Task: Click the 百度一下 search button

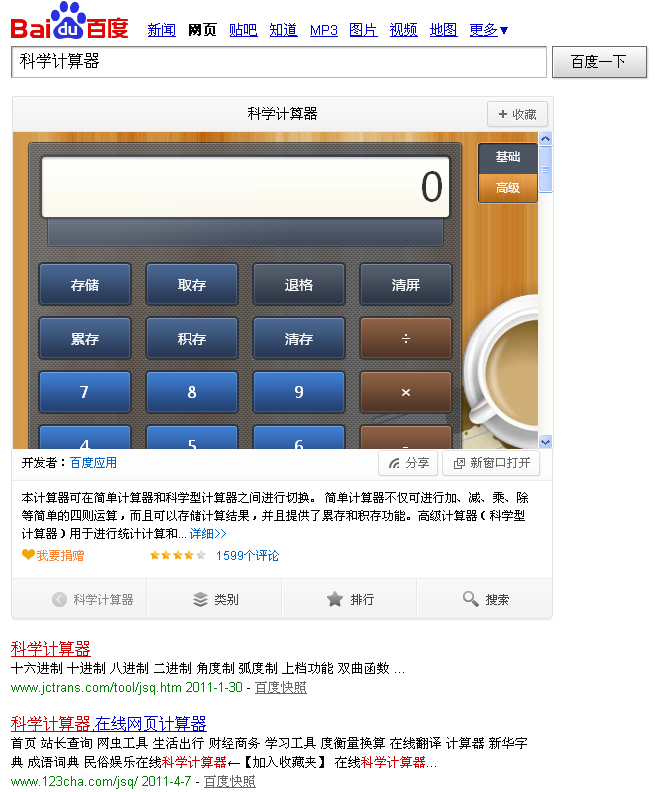Action: [x=599, y=62]
